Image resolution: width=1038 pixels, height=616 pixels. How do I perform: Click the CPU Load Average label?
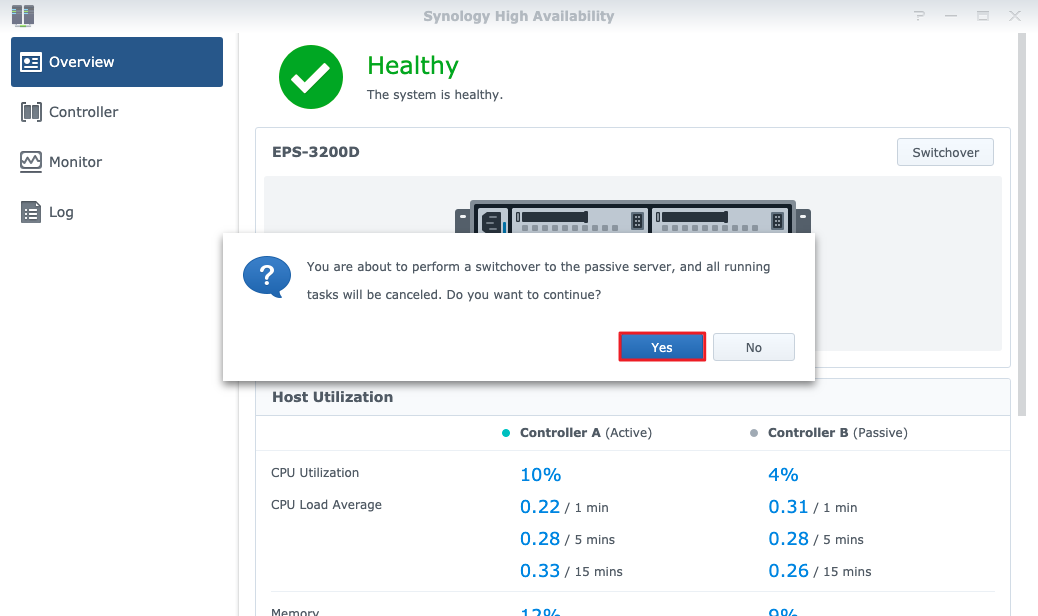coord(326,505)
